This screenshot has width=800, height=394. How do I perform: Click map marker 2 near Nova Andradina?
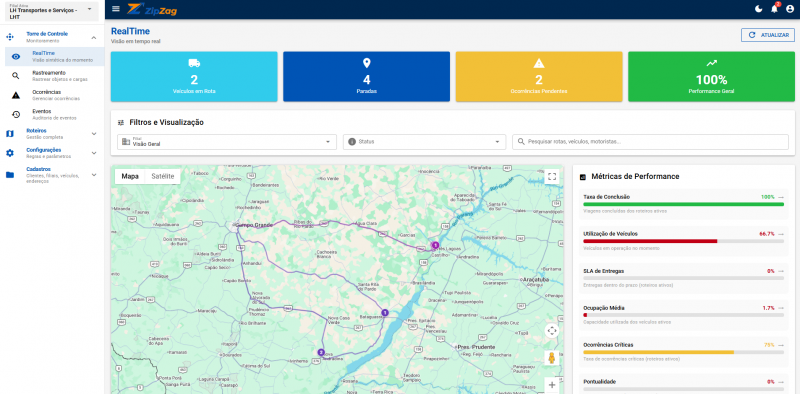point(321,352)
